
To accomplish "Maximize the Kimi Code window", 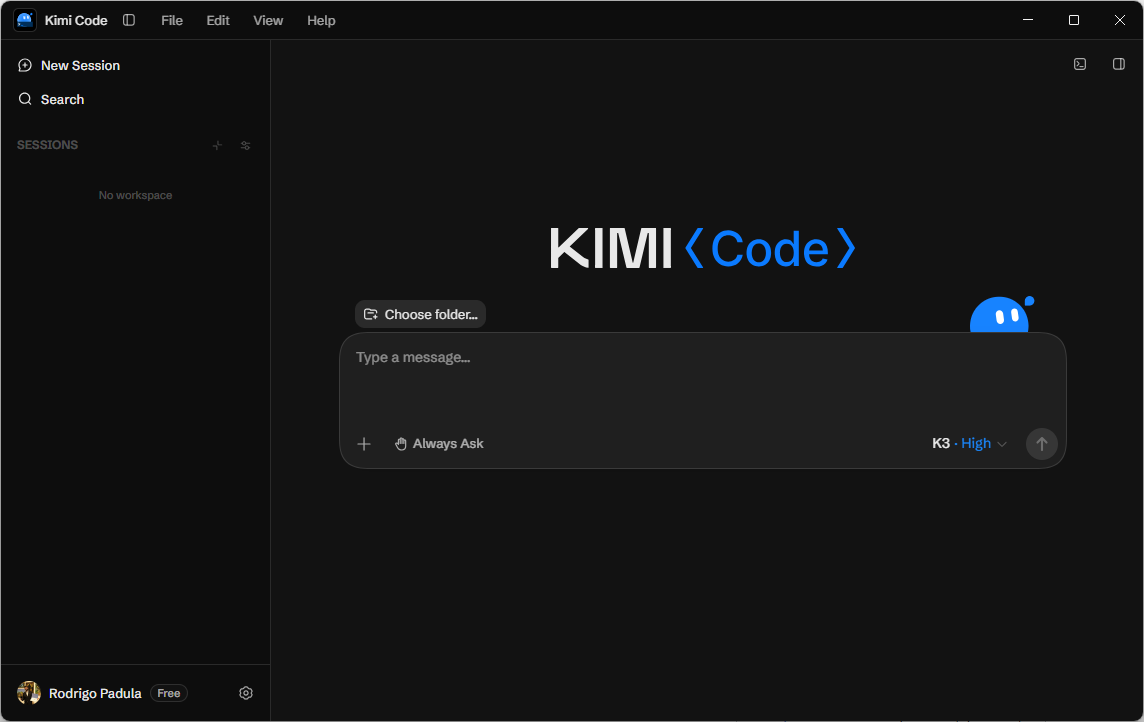I will point(1073,20).
